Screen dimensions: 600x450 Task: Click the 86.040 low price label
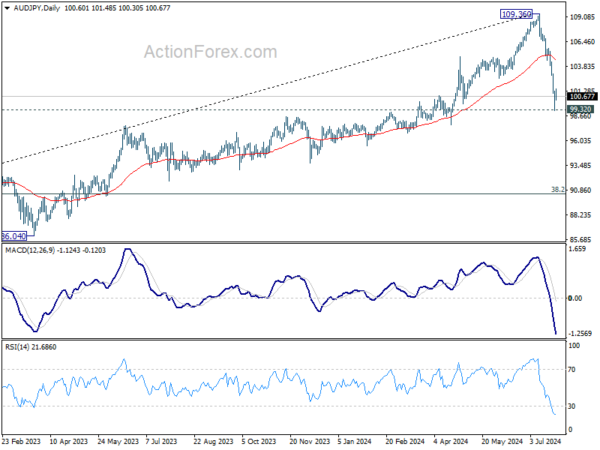point(14,236)
